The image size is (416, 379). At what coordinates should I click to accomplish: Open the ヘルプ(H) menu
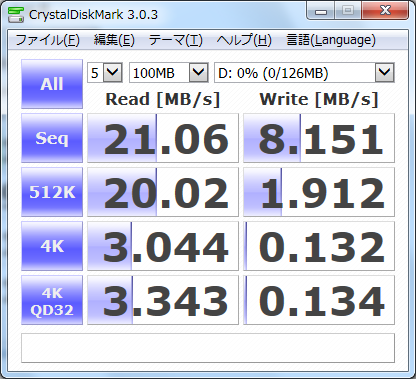click(x=244, y=41)
